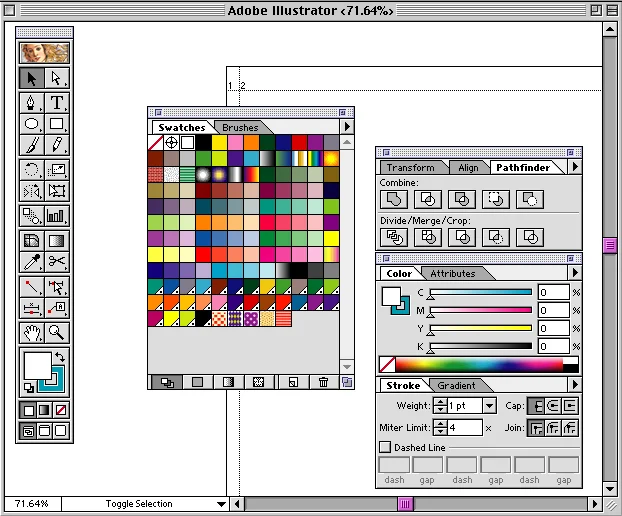622x516 pixels.
Task: Select the Gradient tool
Action: 56,240
